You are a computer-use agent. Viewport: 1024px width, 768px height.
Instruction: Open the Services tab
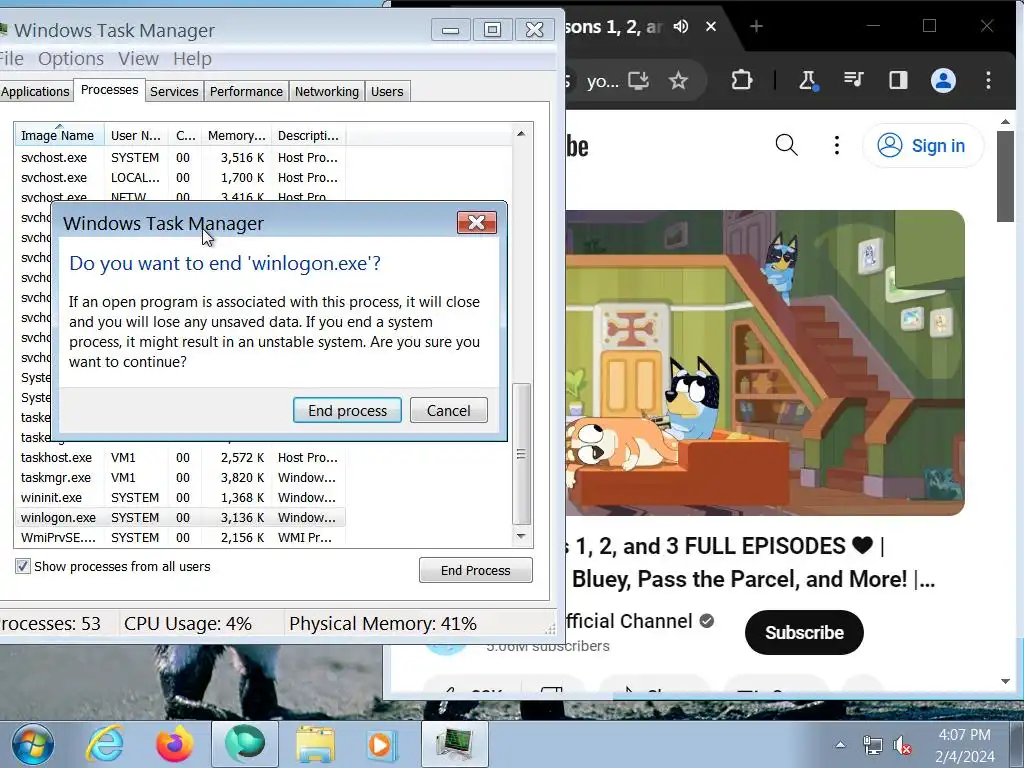click(174, 91)
